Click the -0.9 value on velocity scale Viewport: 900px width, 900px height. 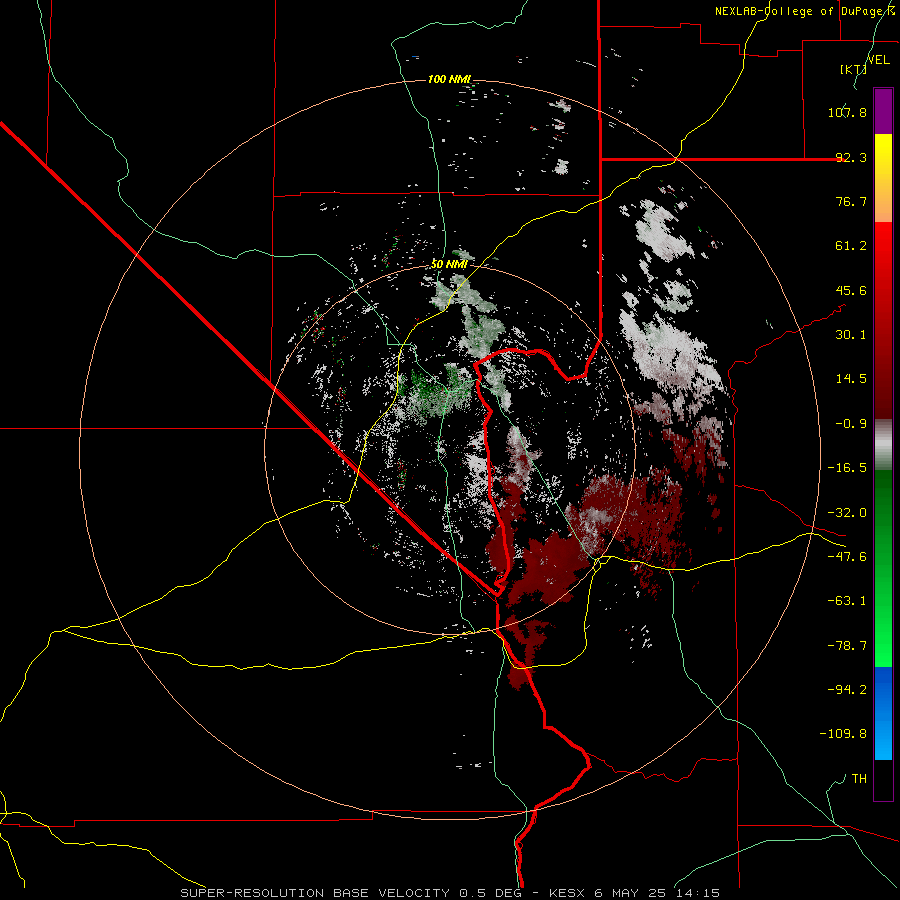pyautogui.click(x=851, y=424)
